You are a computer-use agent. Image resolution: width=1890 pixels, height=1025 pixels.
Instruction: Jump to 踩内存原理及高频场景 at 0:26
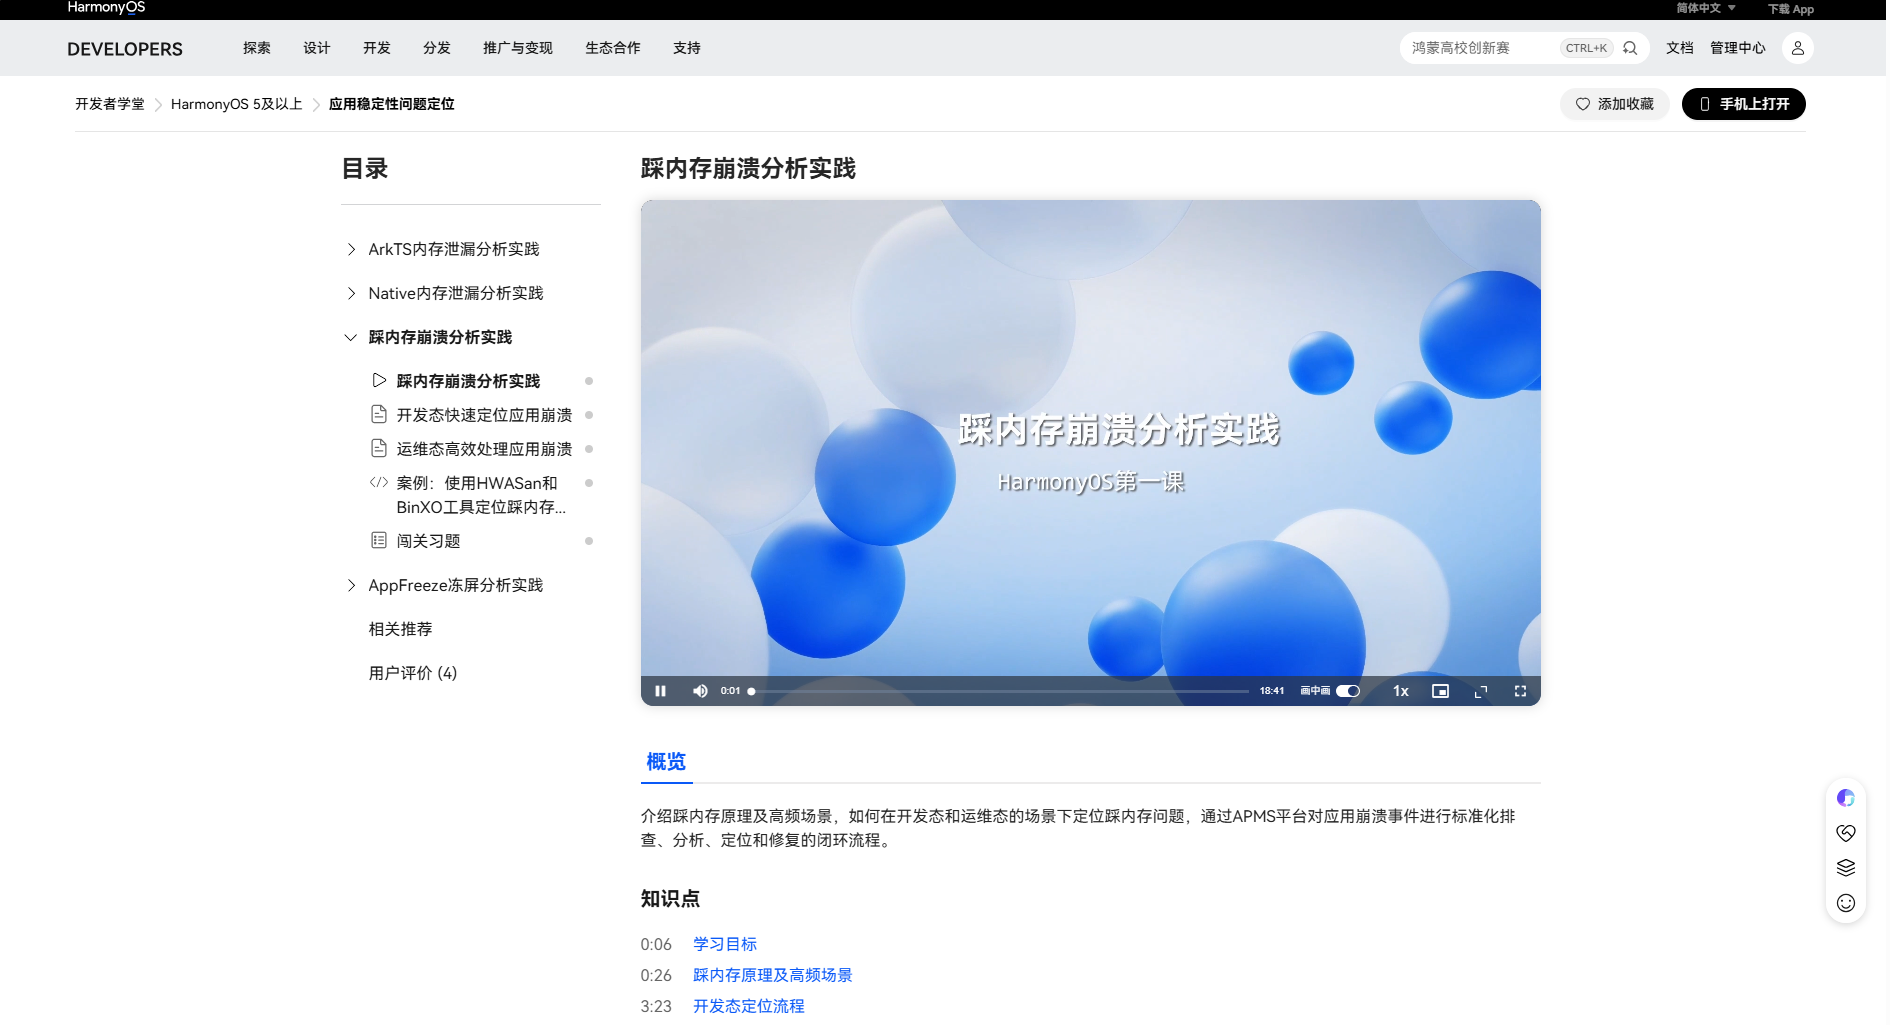coord(773,975)
